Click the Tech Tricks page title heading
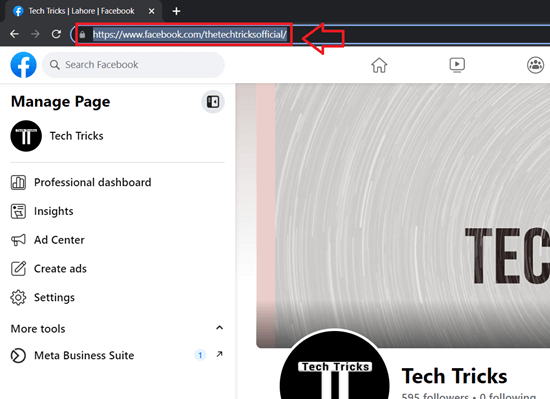This screenshot has height=399, width=550. tap(455, 376)
